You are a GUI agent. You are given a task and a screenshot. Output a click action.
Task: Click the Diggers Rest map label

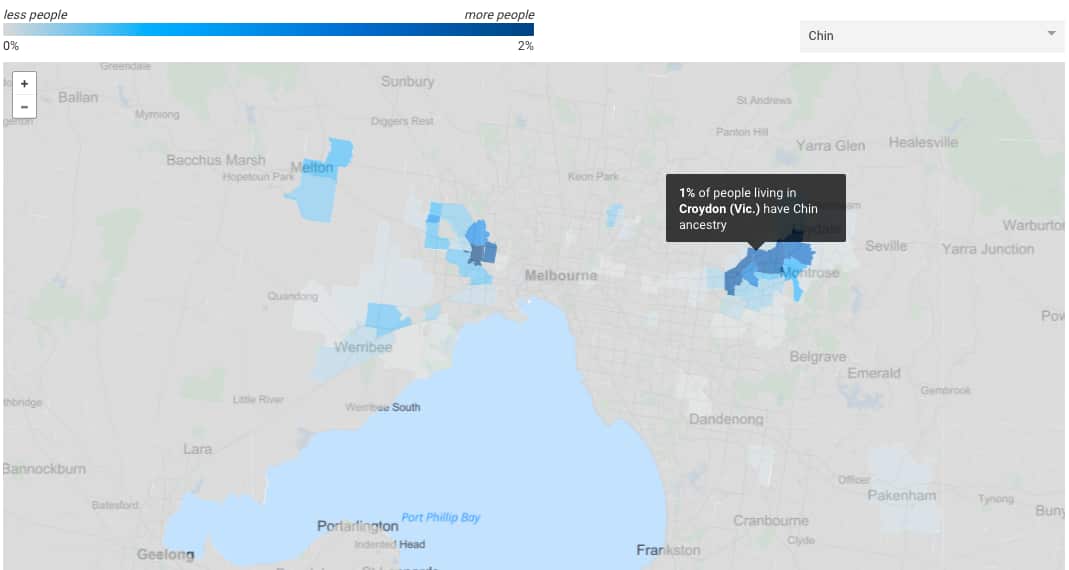pyautogui.click(x=402, y=121)
